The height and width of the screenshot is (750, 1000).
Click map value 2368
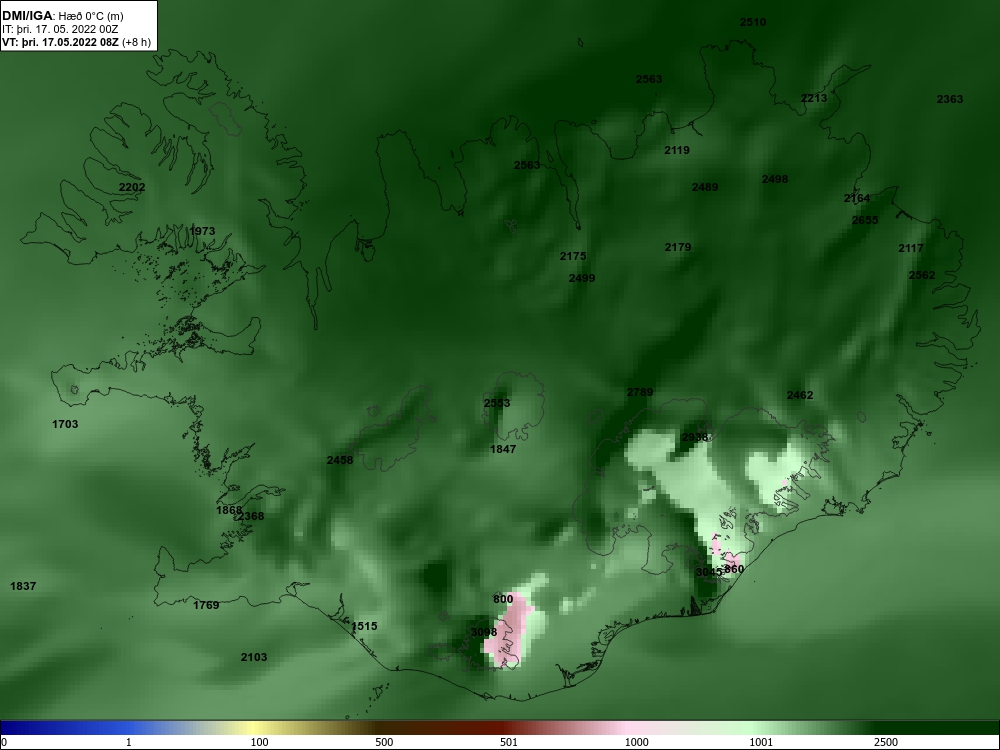(x=251, y=516)
